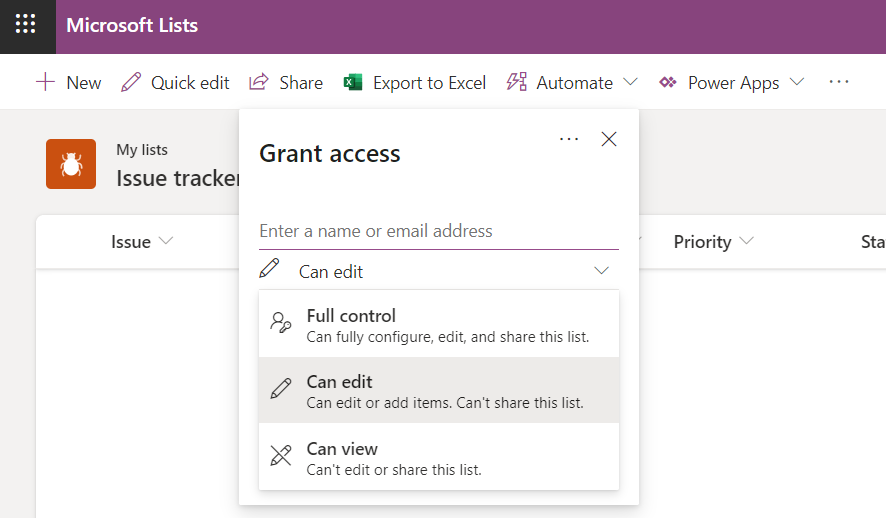This screenshot has height=518, width=886.
Task: Click the Excel icon for export
Action: coord(352,82)
